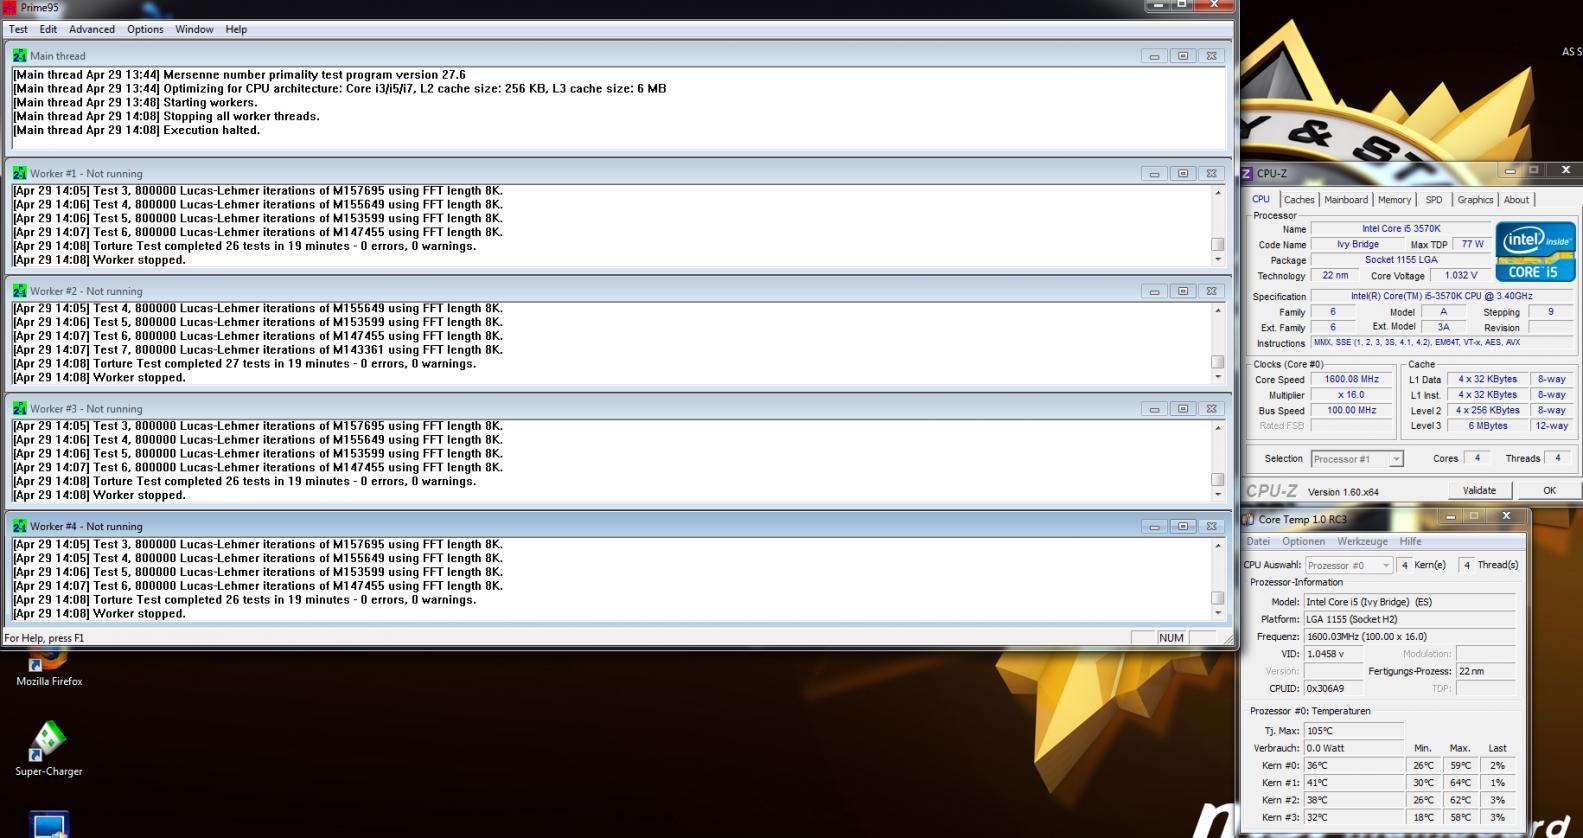Minimize the Worker #1 child window

point(1154,173)
